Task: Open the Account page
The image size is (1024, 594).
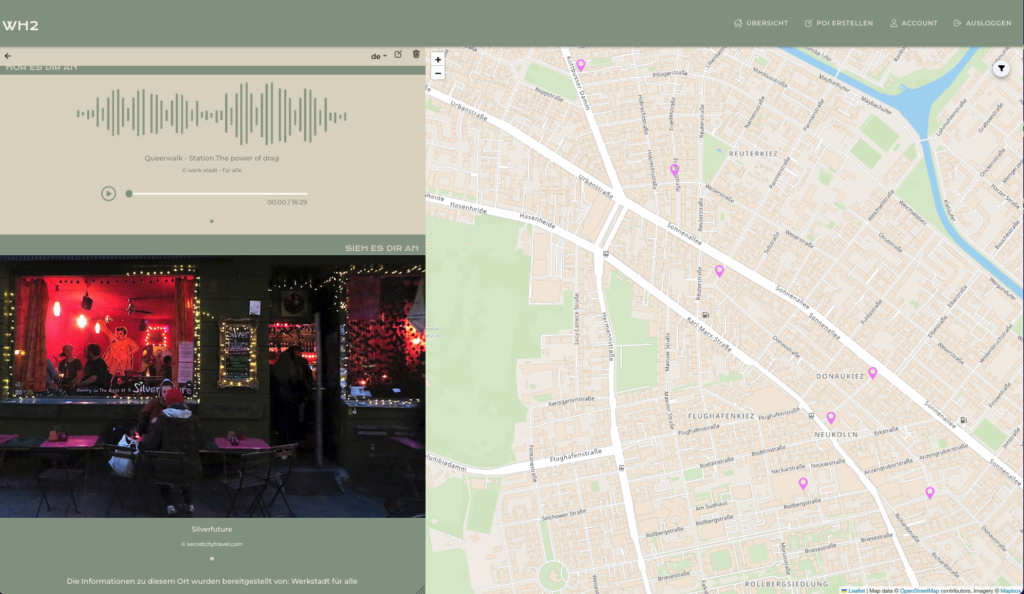Action: pyautogui.click(x=914, y=23)
